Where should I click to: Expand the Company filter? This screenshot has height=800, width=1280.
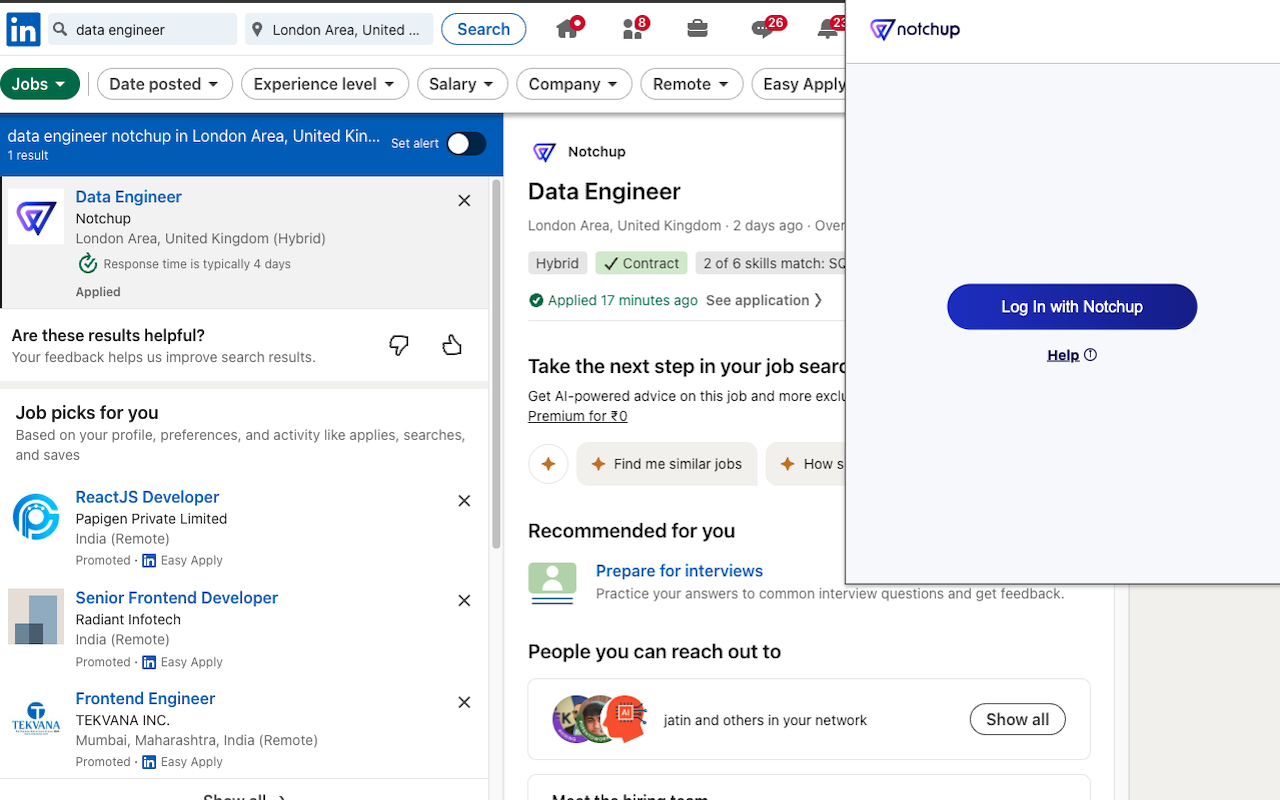tap(574, 84)
